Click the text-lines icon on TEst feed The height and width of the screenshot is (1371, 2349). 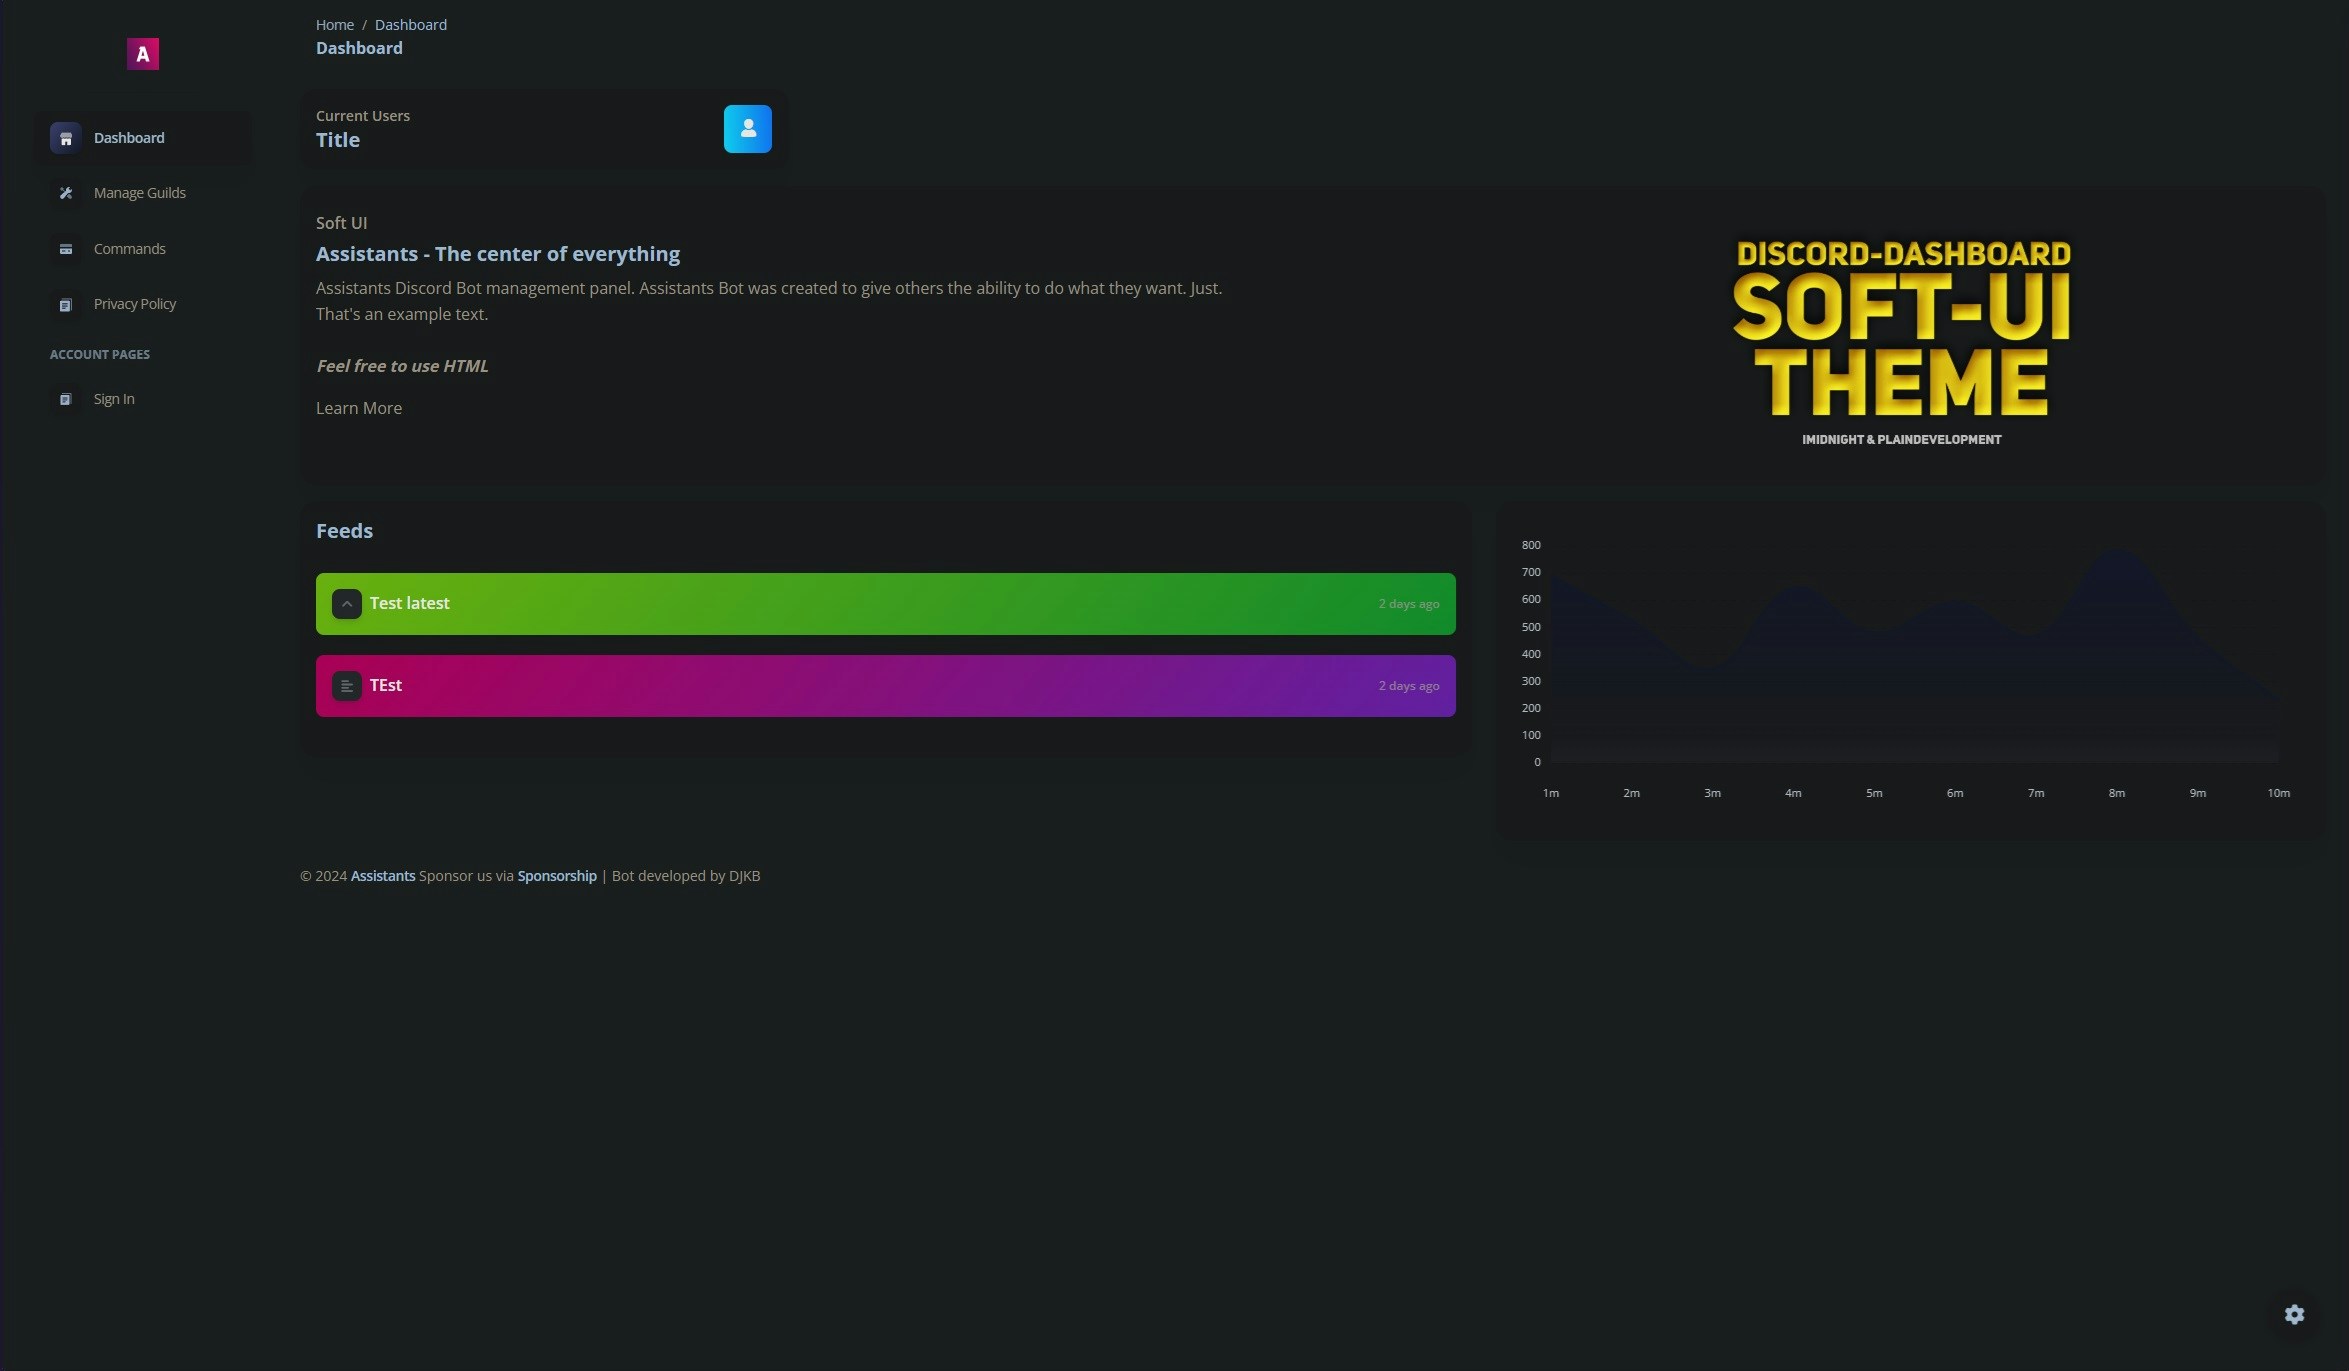click(346, 686)
